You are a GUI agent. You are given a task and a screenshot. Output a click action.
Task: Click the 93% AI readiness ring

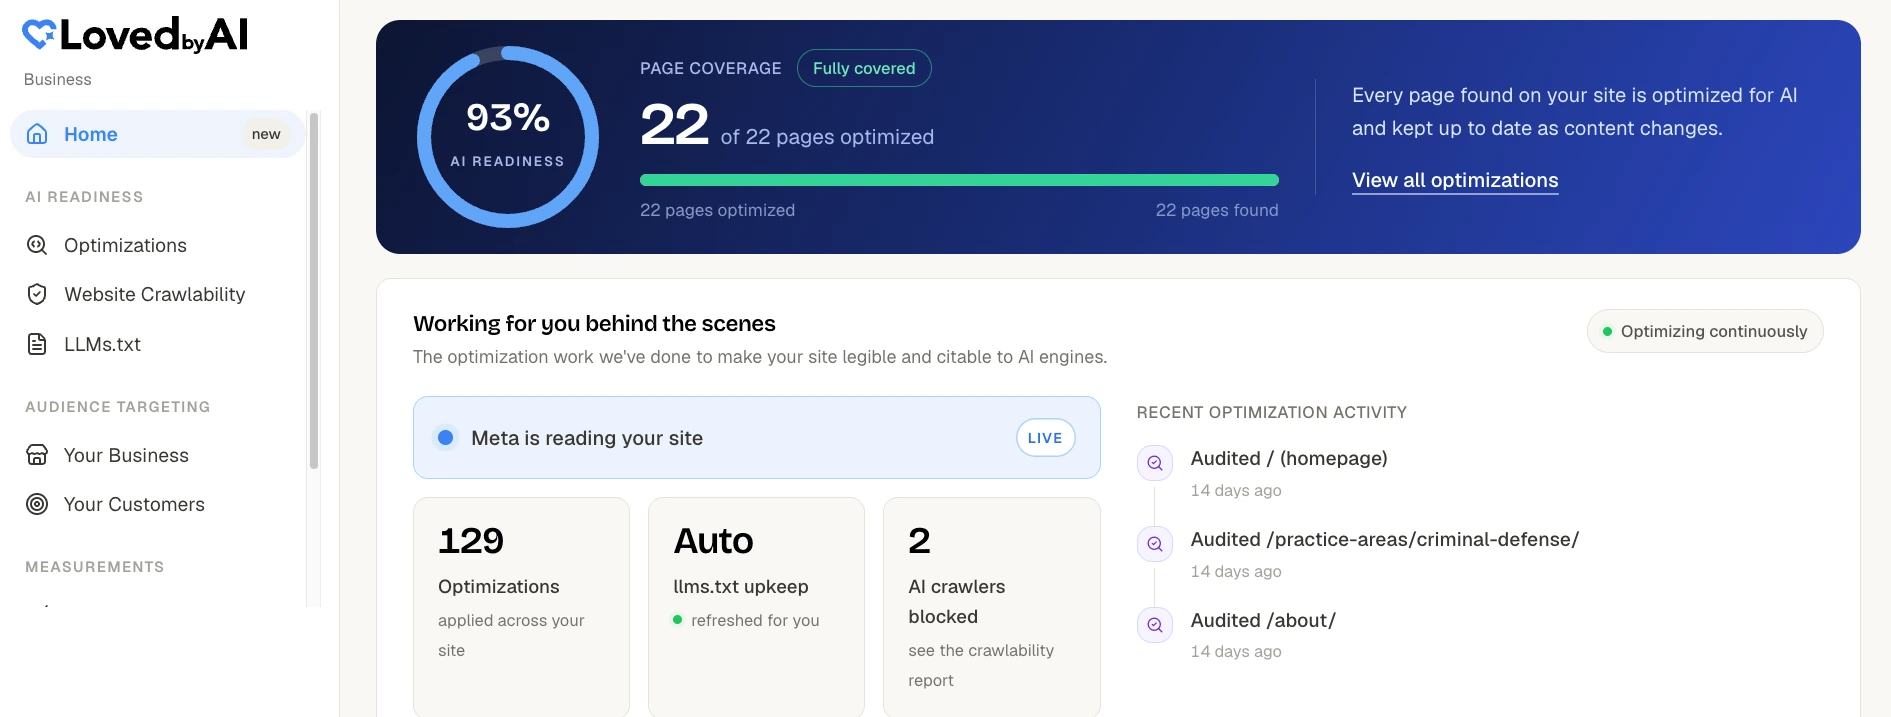coord(508,137)
